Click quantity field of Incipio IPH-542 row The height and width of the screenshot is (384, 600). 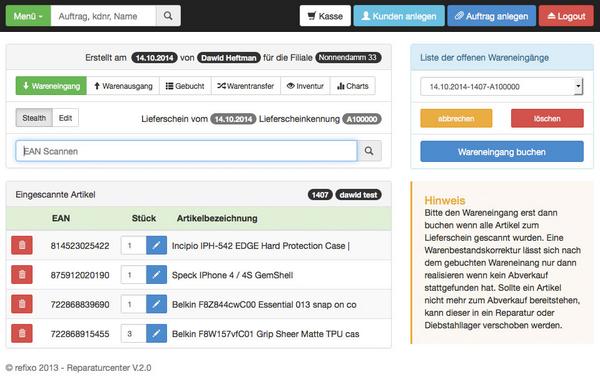[133, 245]
